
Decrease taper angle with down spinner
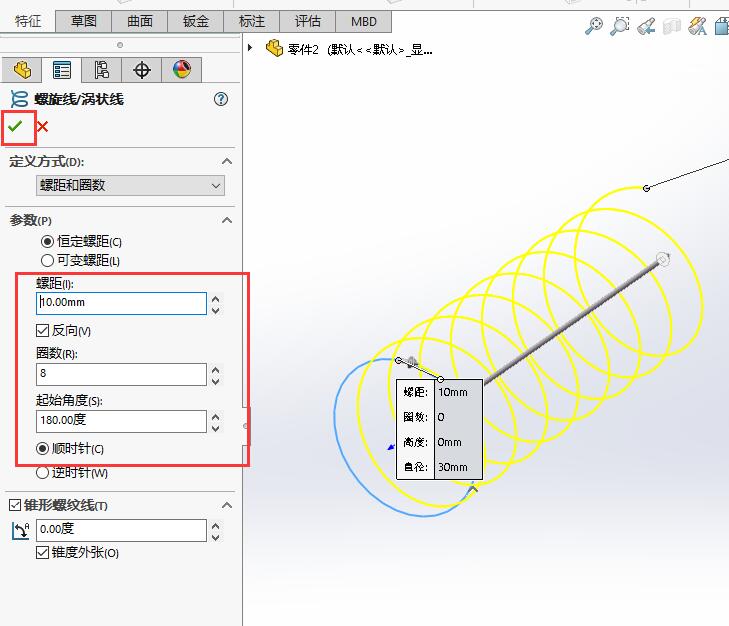point(216,537)
